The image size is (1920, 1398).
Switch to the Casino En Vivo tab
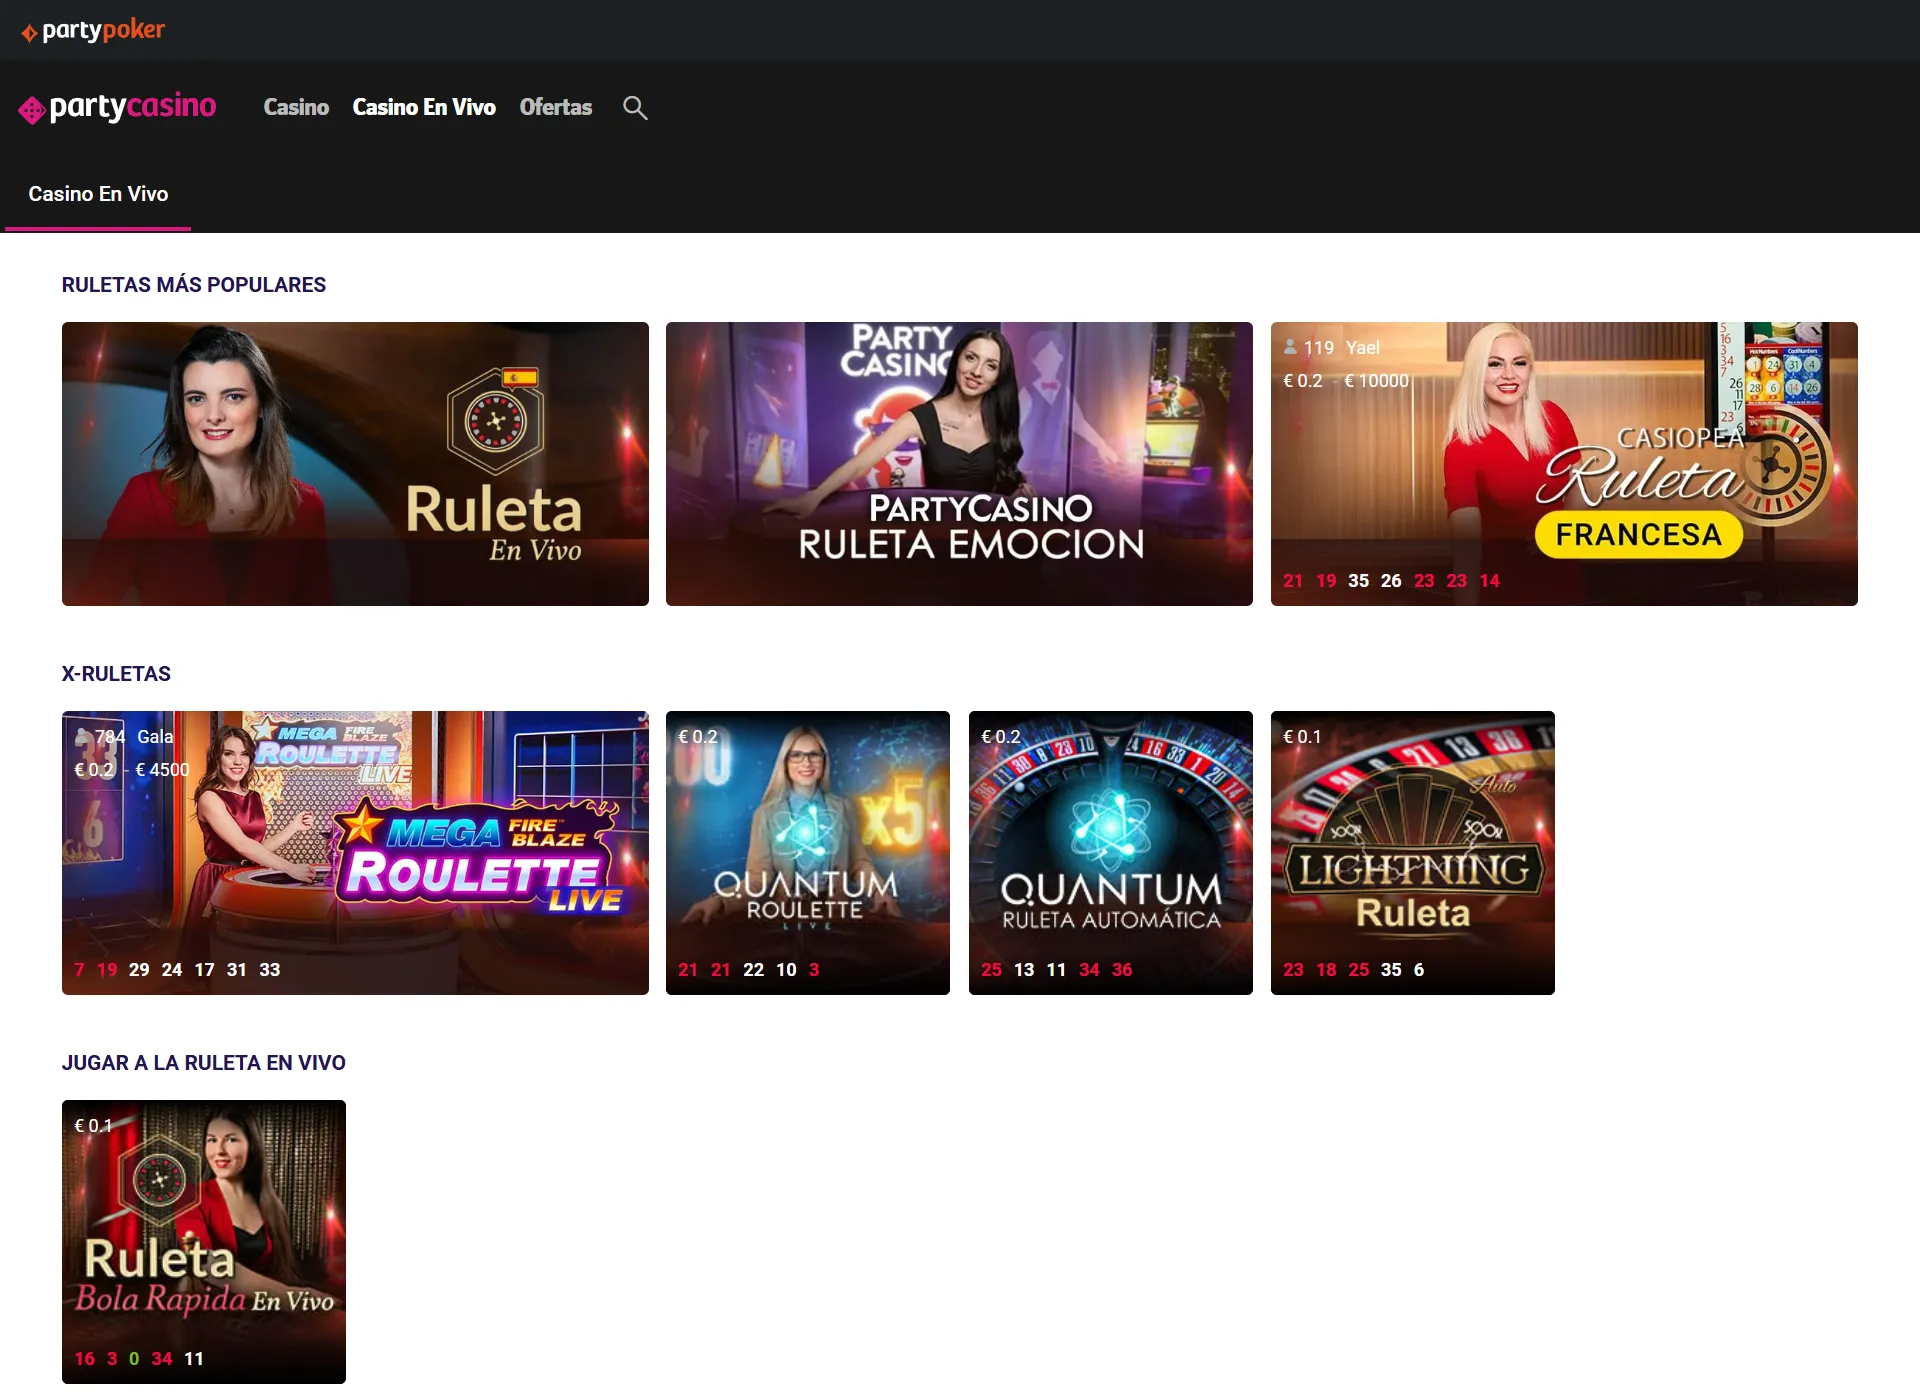pyautogui.click(x=98, y=194)
